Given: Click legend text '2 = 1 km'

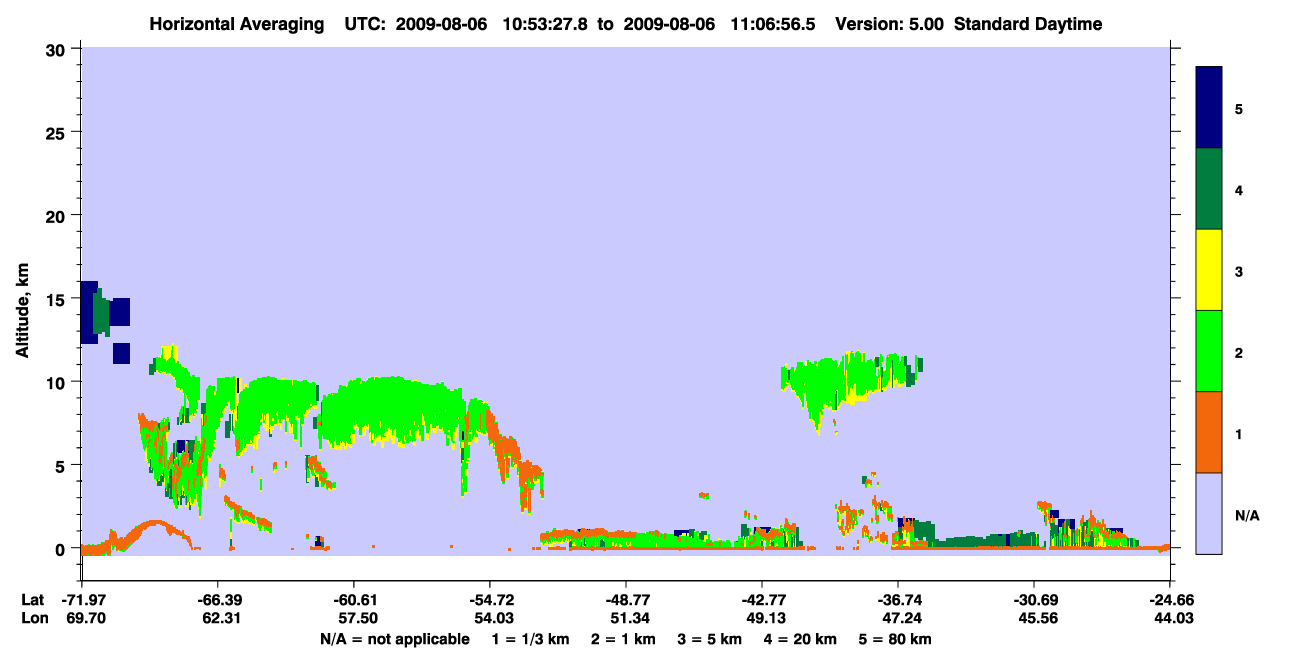Looking at the screenshot, I should point(622,639).
